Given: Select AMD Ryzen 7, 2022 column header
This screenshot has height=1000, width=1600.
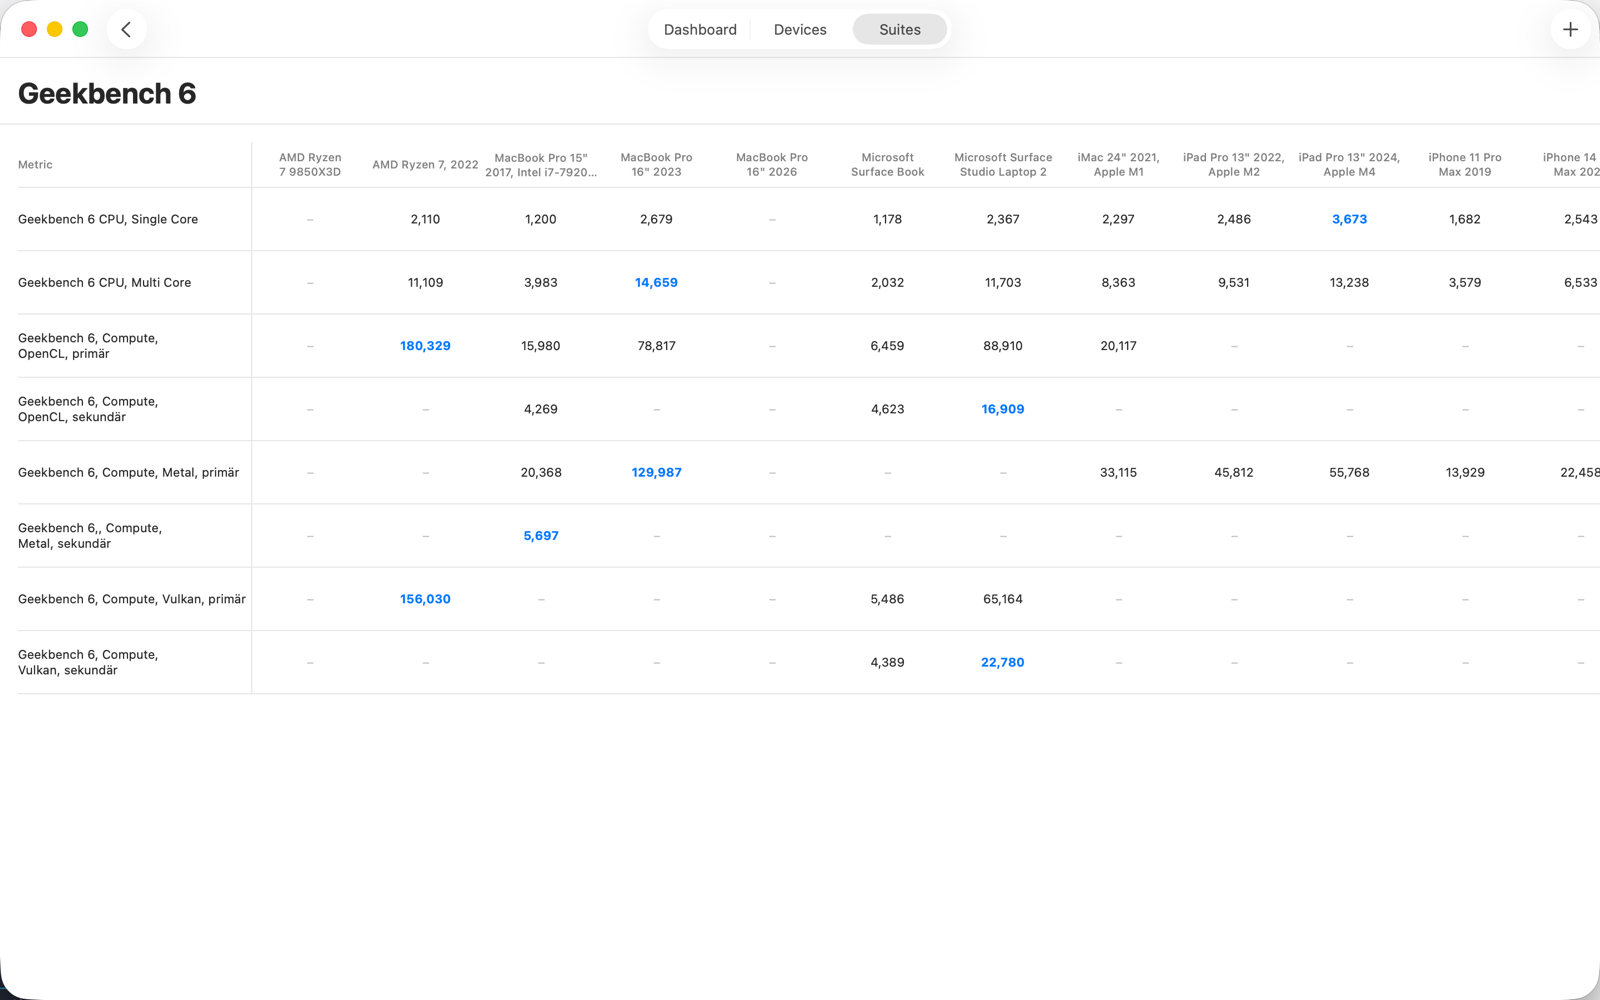Looking at the screenshot, I should coord(425,165).
